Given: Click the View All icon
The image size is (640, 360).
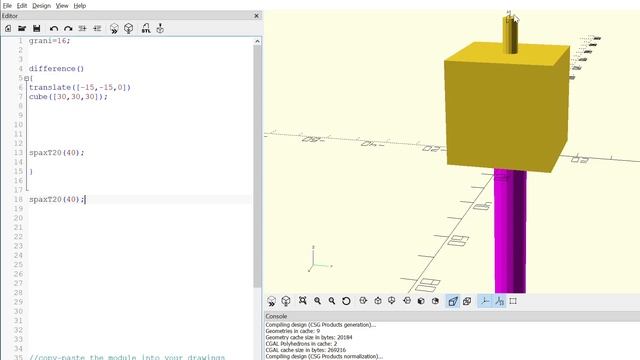Looking at the screenshot, I should [302, 301].
